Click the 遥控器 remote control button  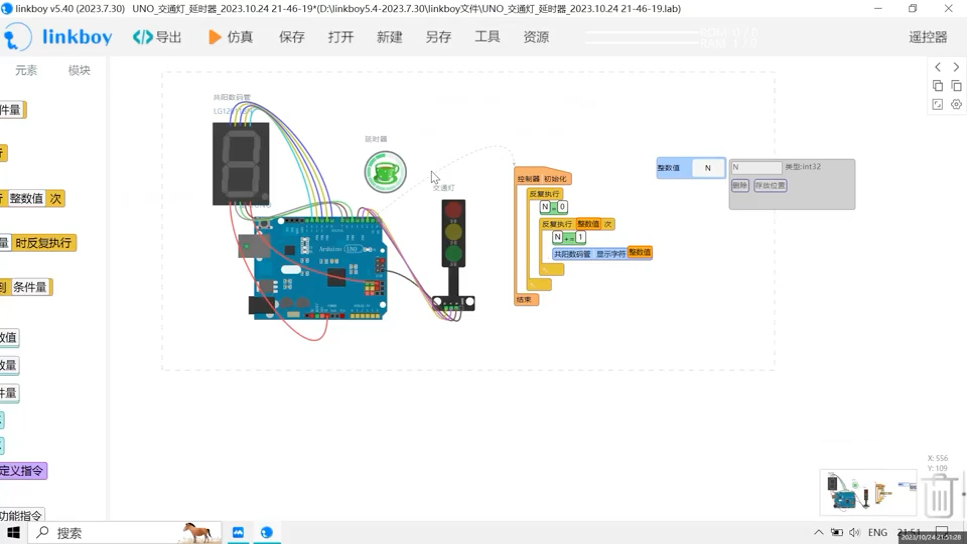(x=928, y=37)
